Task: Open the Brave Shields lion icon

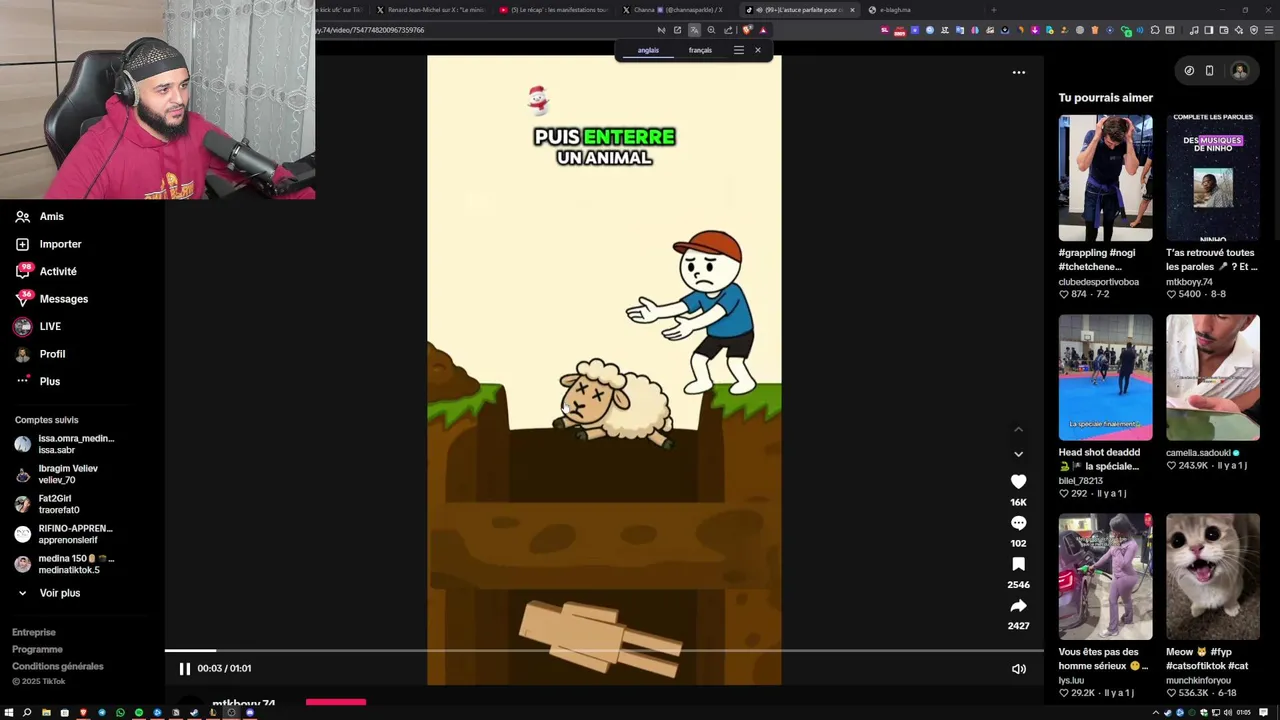Action: coord(747,30)
